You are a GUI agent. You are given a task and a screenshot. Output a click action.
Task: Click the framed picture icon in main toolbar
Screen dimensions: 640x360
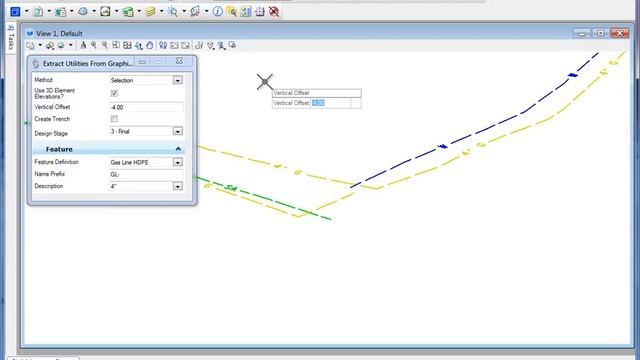click(x=105, y=11)
